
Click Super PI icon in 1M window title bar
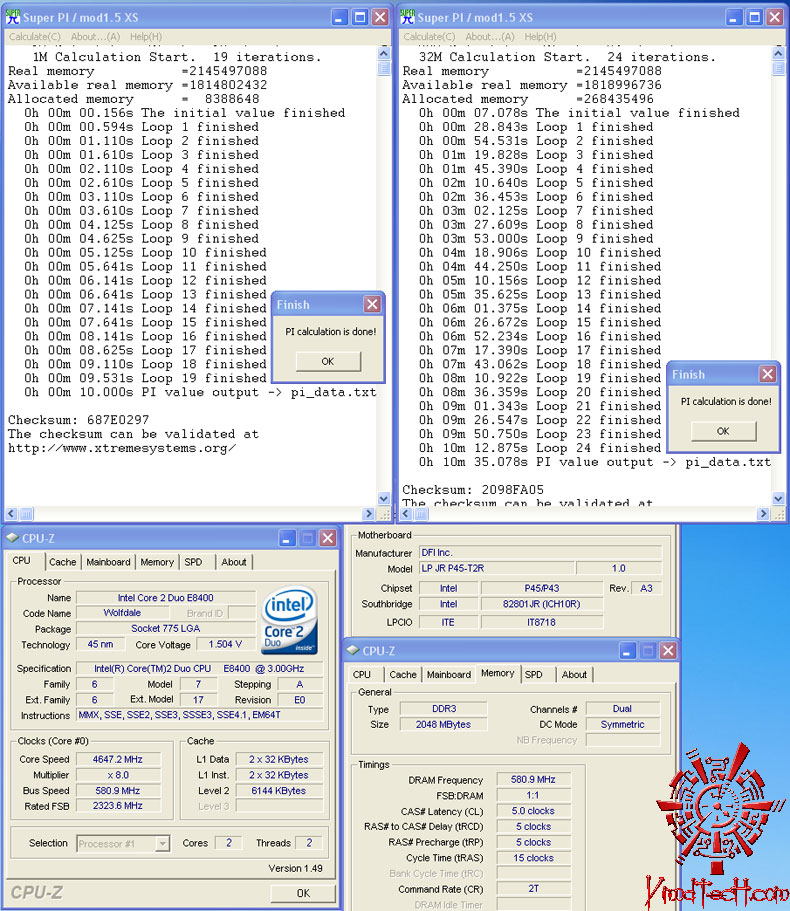click(13, 17)
